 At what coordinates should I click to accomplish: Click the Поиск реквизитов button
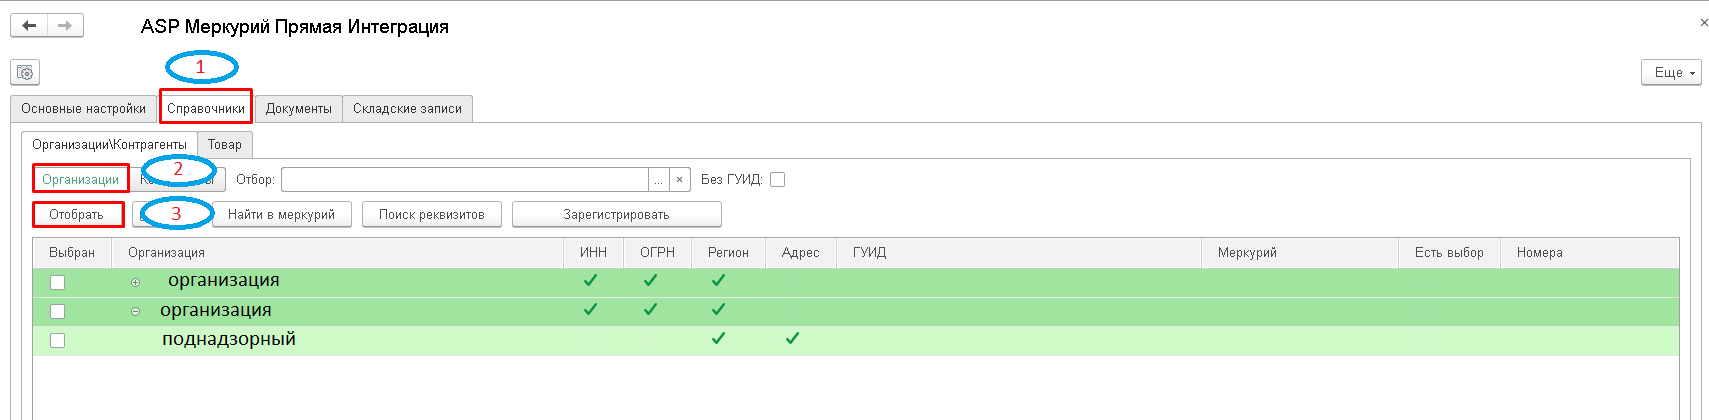(432, 214)
